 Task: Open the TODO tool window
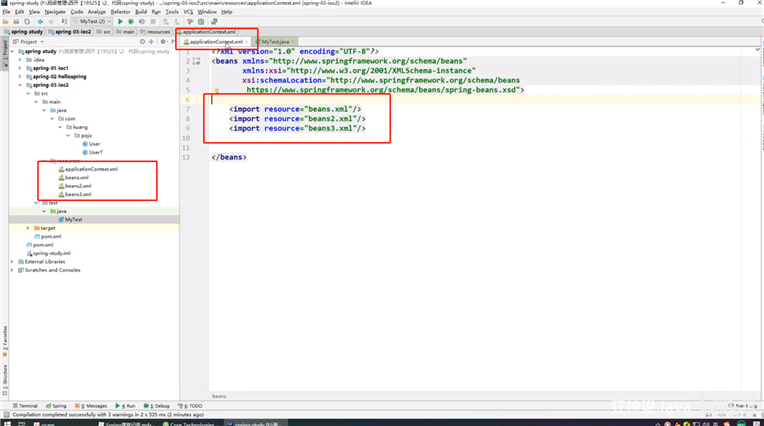190,406
